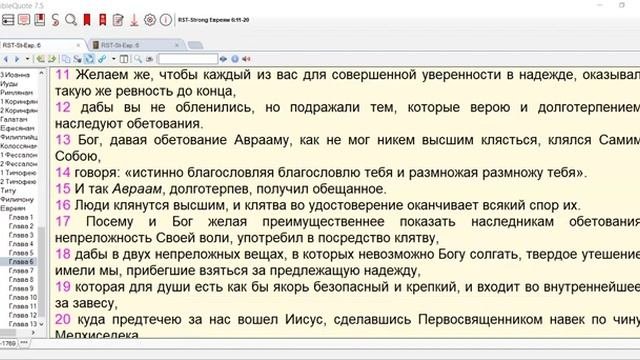Open Глава 7 of Евреям
The width and height of the screenshot is (640, 360).
tap(21, 271)
